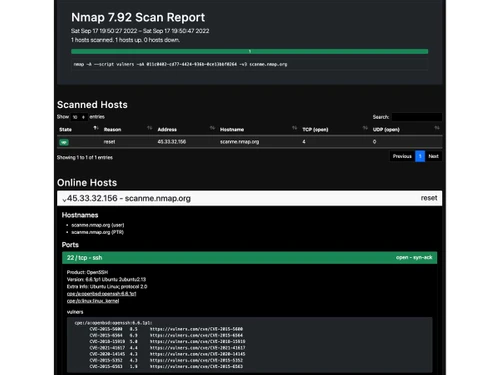Click the Nmap 7.92 Scan Report title
Image resolution: width=500 pixels, height=375 pixels.
click(x=138, y=17)
